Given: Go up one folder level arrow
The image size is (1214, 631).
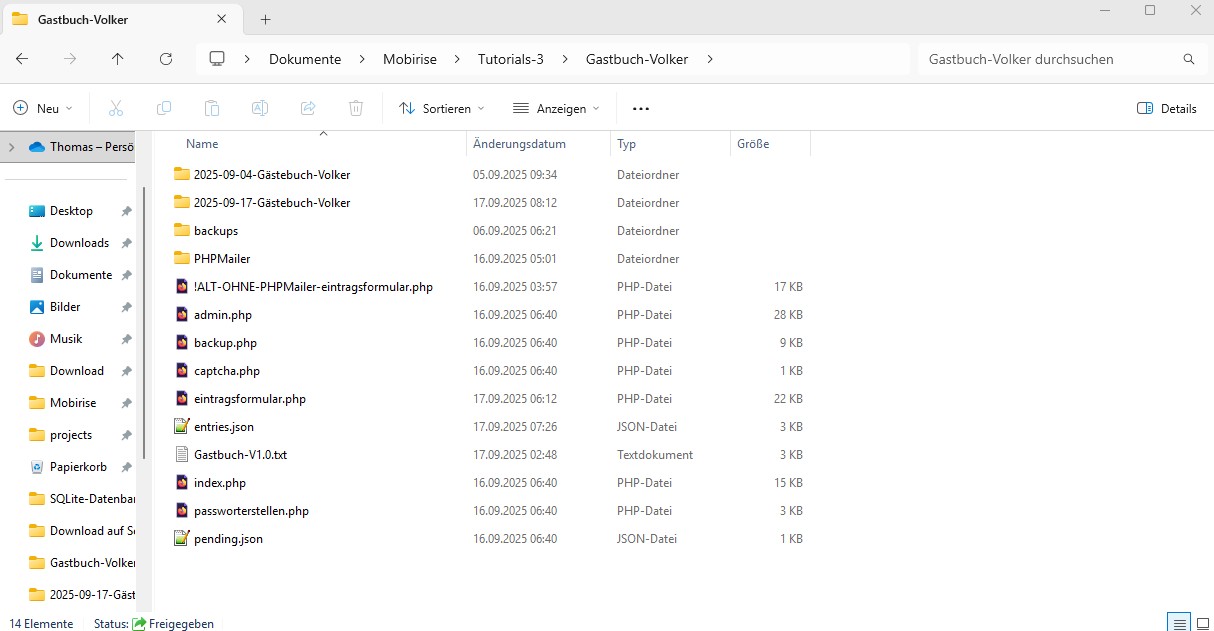Looking at the screenshot, I should [x=118, y=59].
